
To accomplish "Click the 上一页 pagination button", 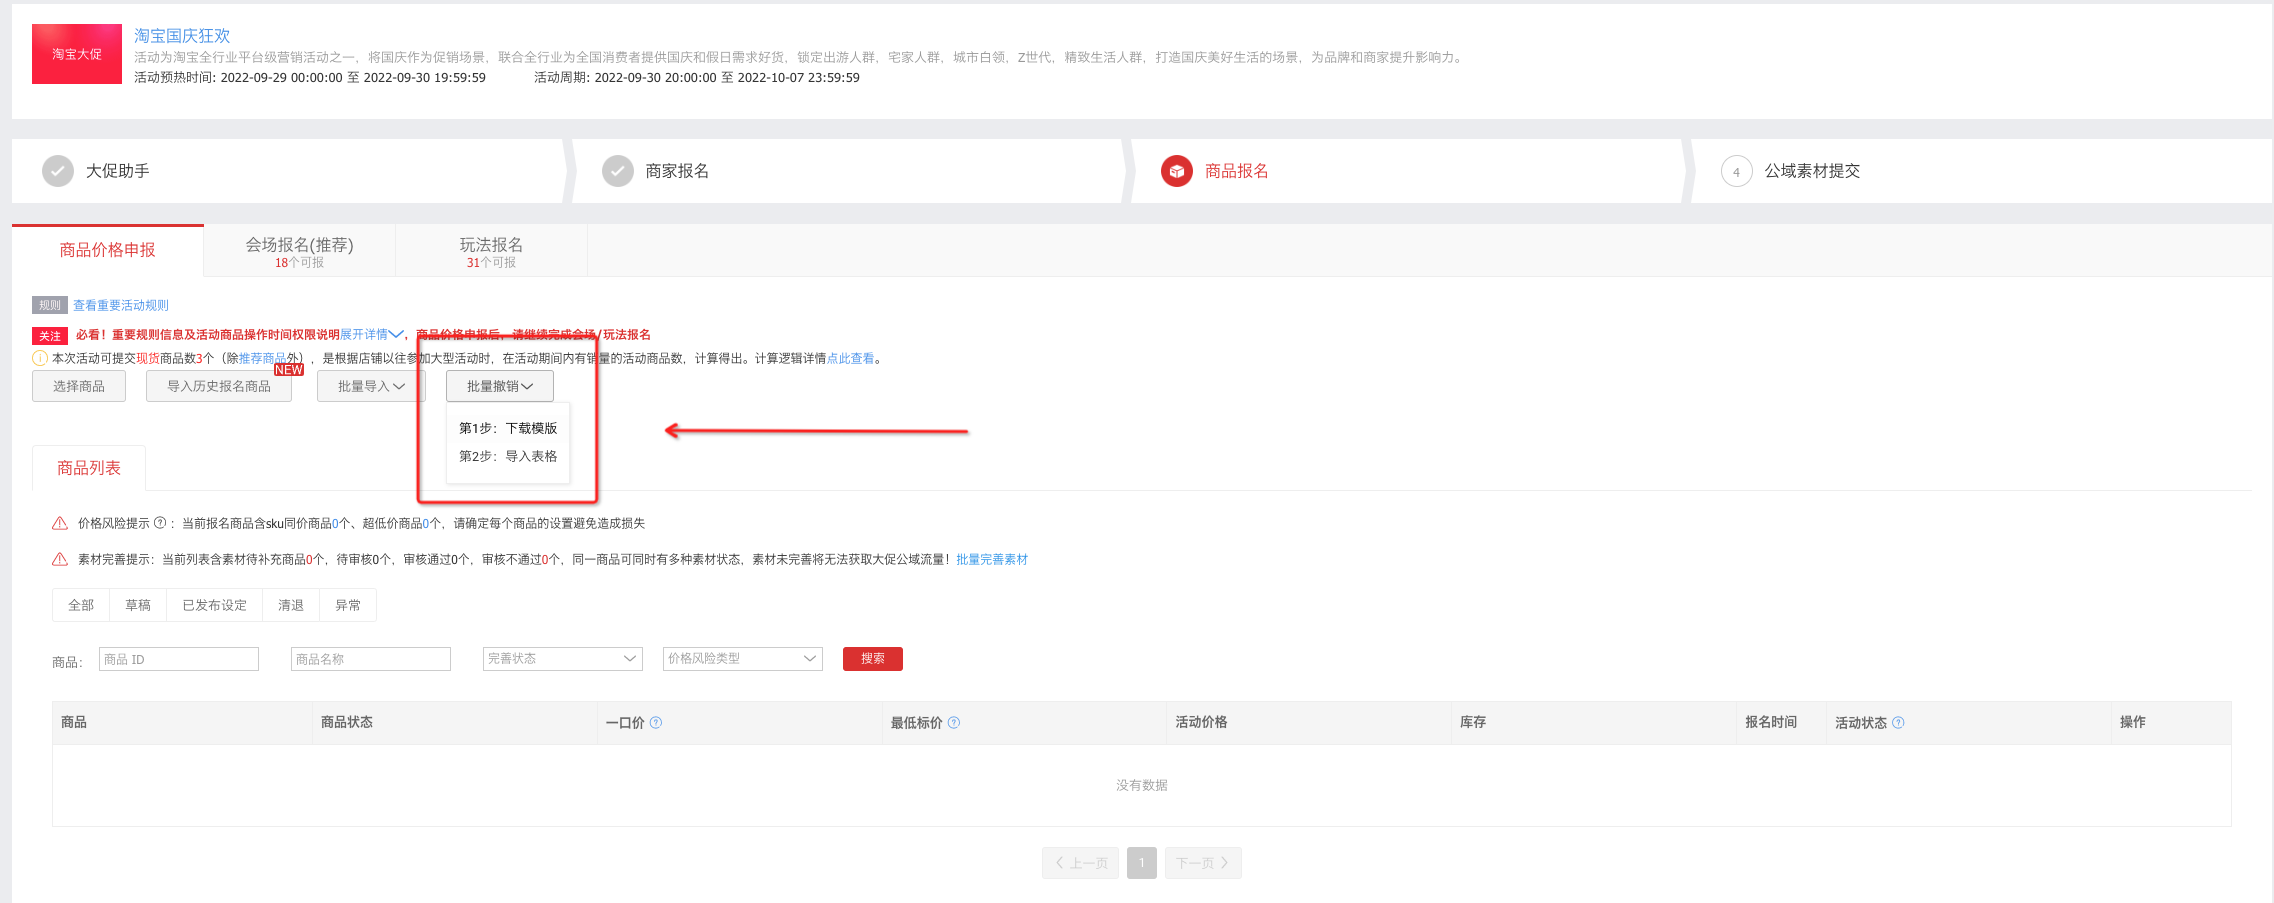I will 1081,863.
